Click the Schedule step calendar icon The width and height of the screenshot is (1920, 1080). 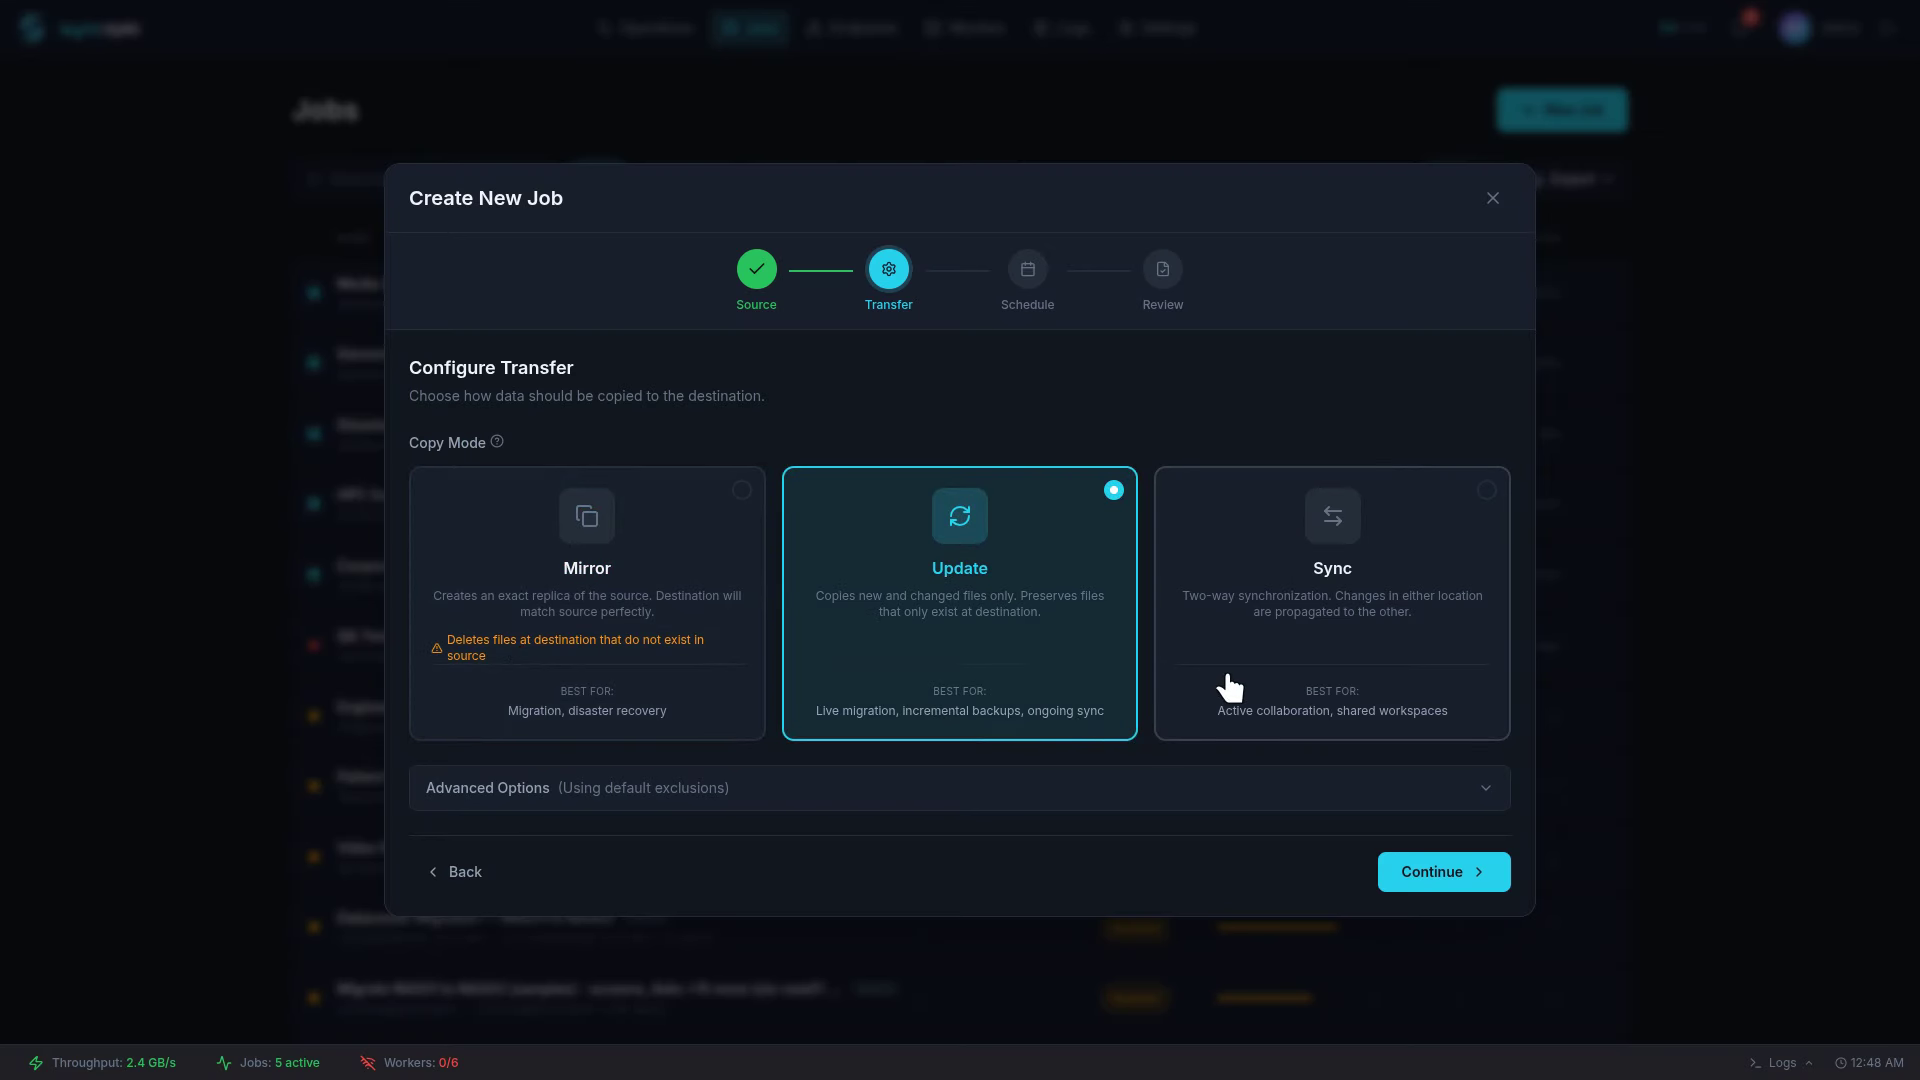[x=1027, y=269]
